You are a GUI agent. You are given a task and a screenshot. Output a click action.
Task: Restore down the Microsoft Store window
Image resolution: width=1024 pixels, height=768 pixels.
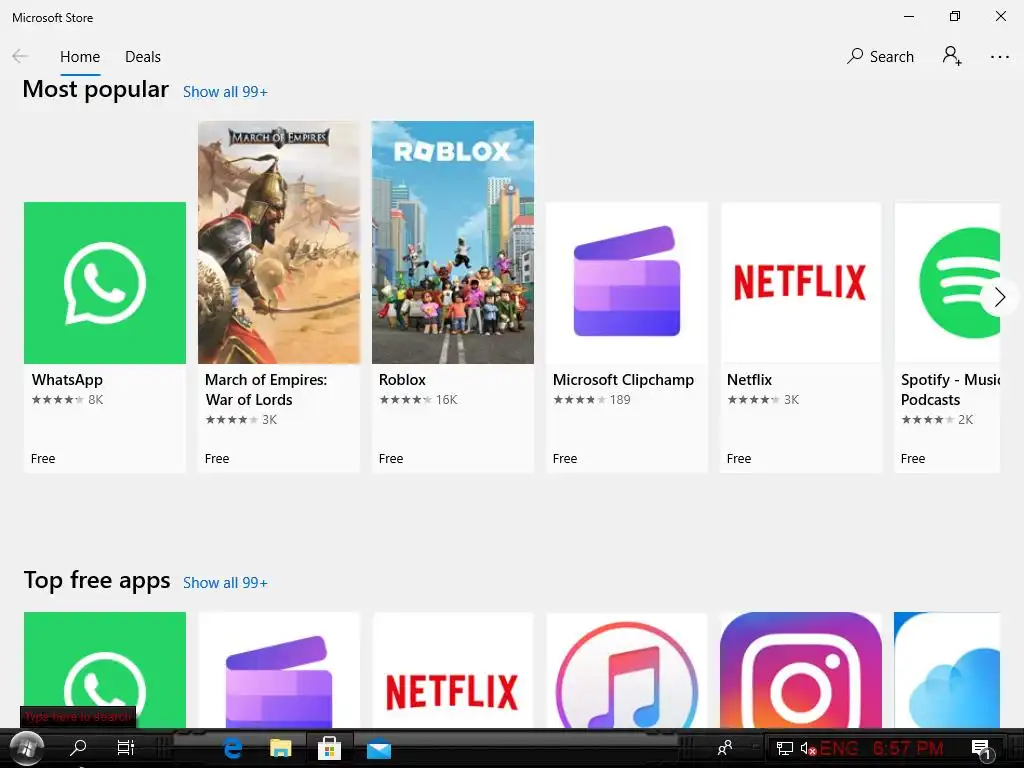[x=955, y=16]
